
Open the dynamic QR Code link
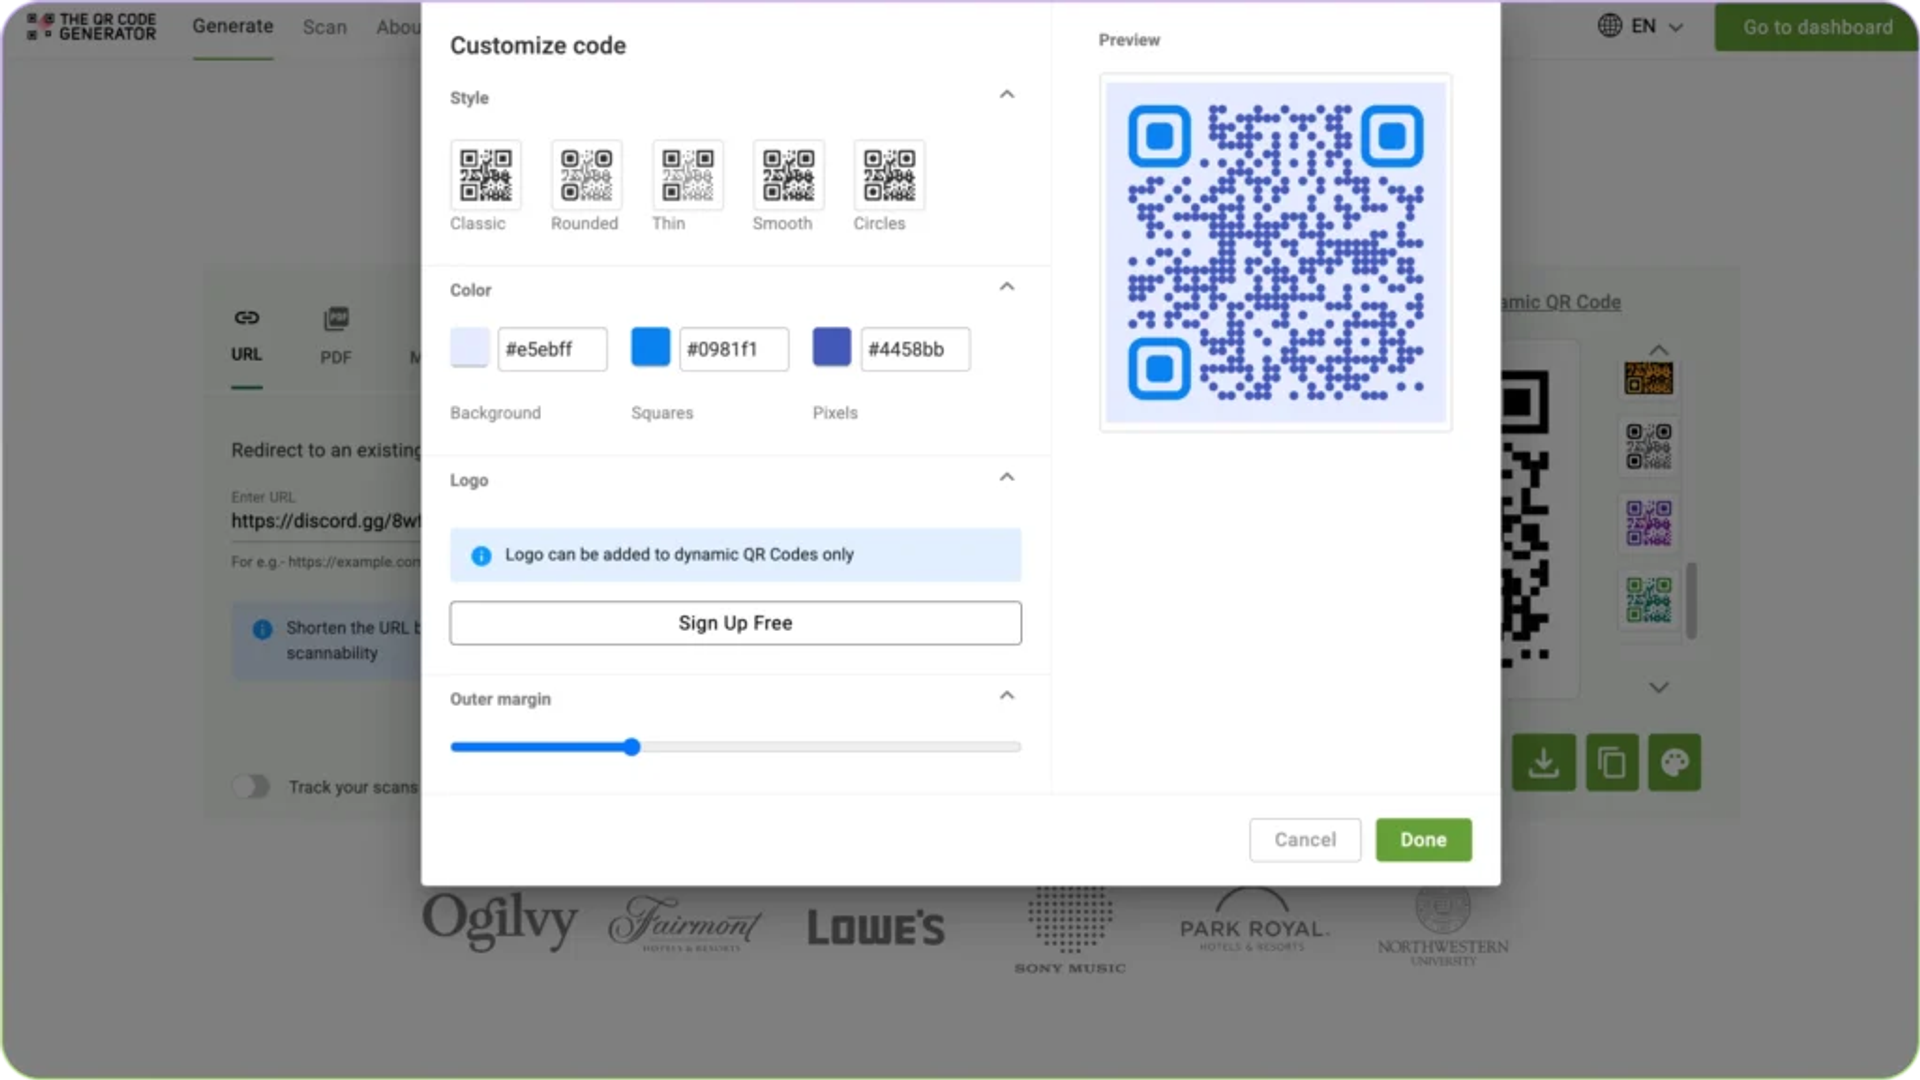tap(1560, 302)
